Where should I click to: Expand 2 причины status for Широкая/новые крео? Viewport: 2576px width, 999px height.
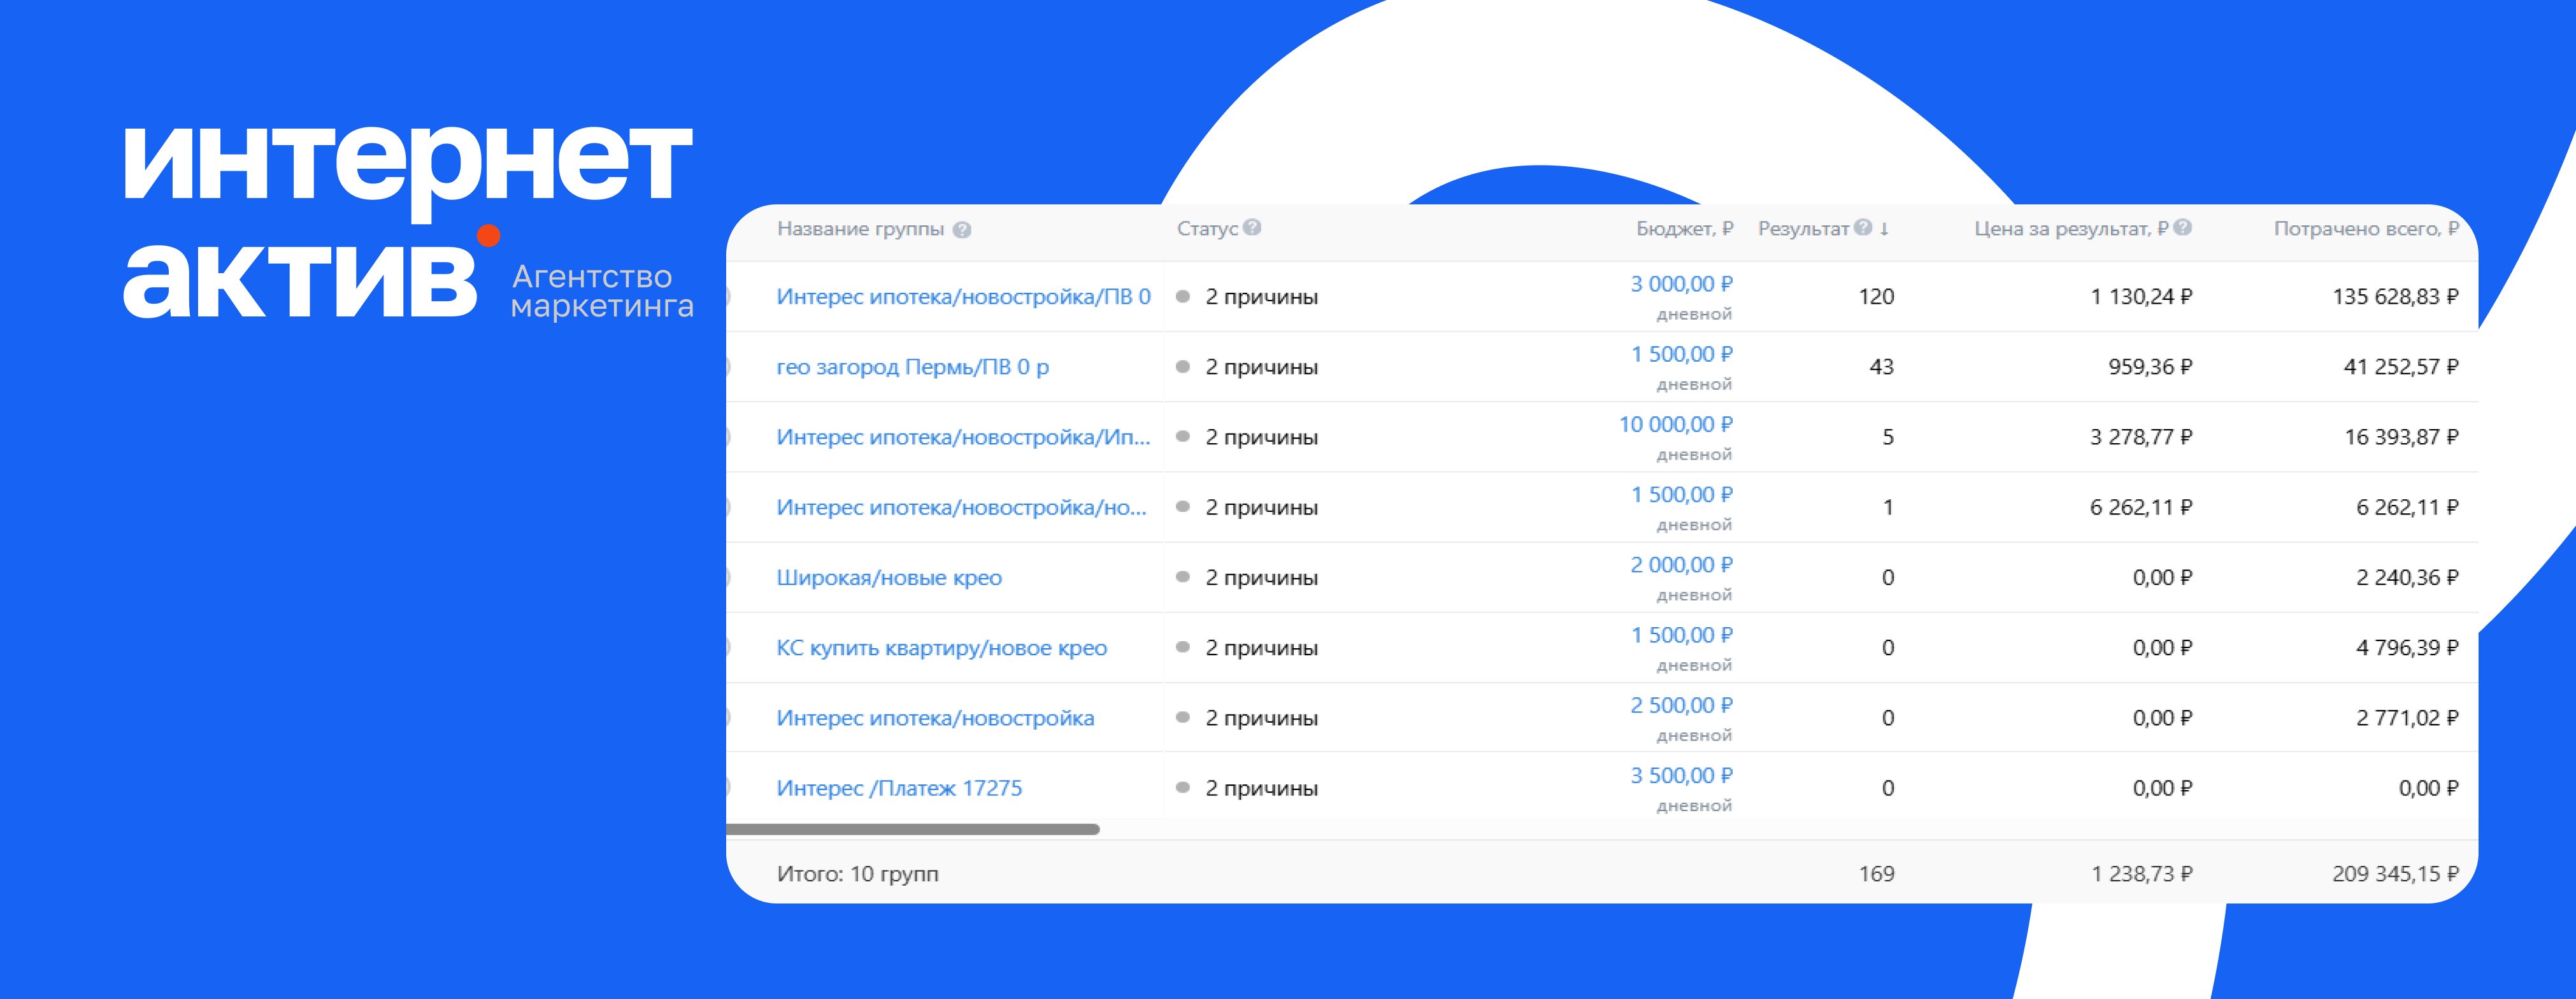(x=1261, y=578)
